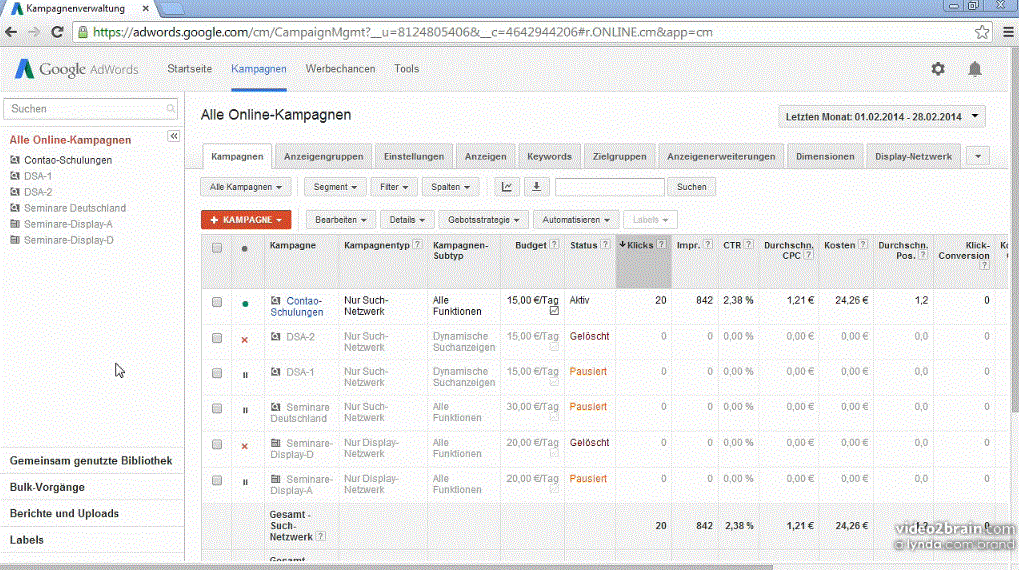Viewport: 1019px width, 570px height.
Task: Click the search magnifier in sidebar
Action: 170,109
